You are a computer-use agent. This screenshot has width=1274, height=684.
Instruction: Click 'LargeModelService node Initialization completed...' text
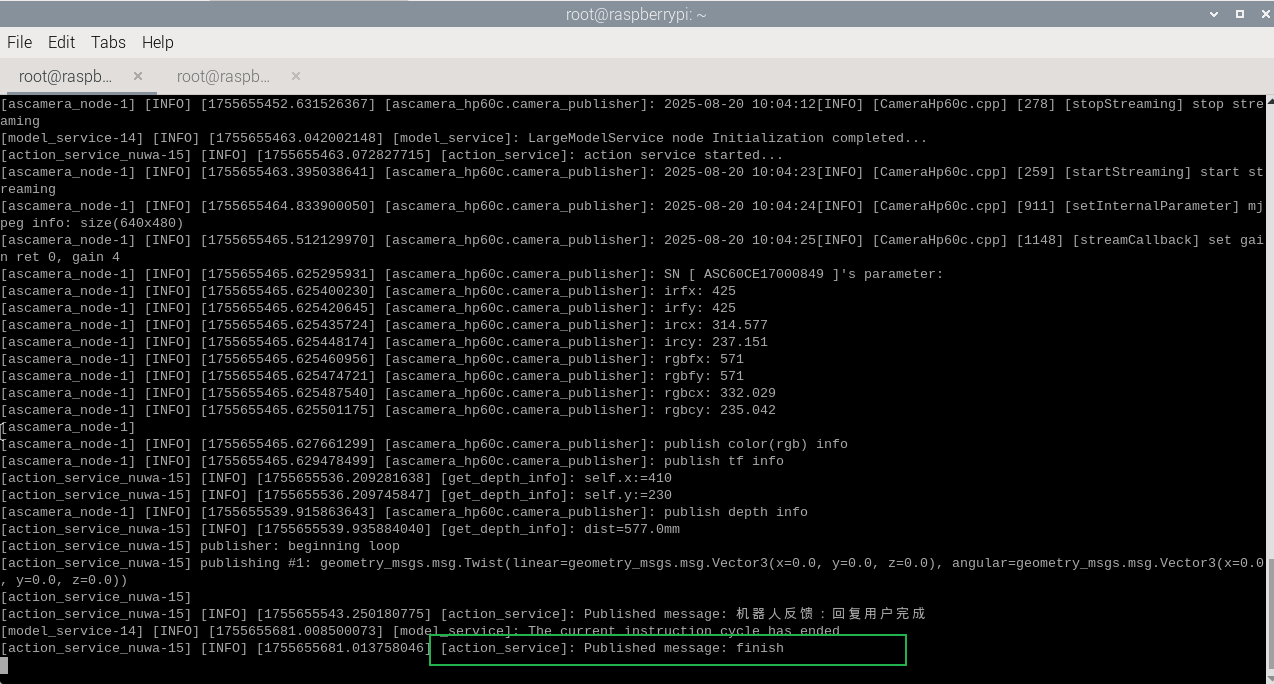728,138
